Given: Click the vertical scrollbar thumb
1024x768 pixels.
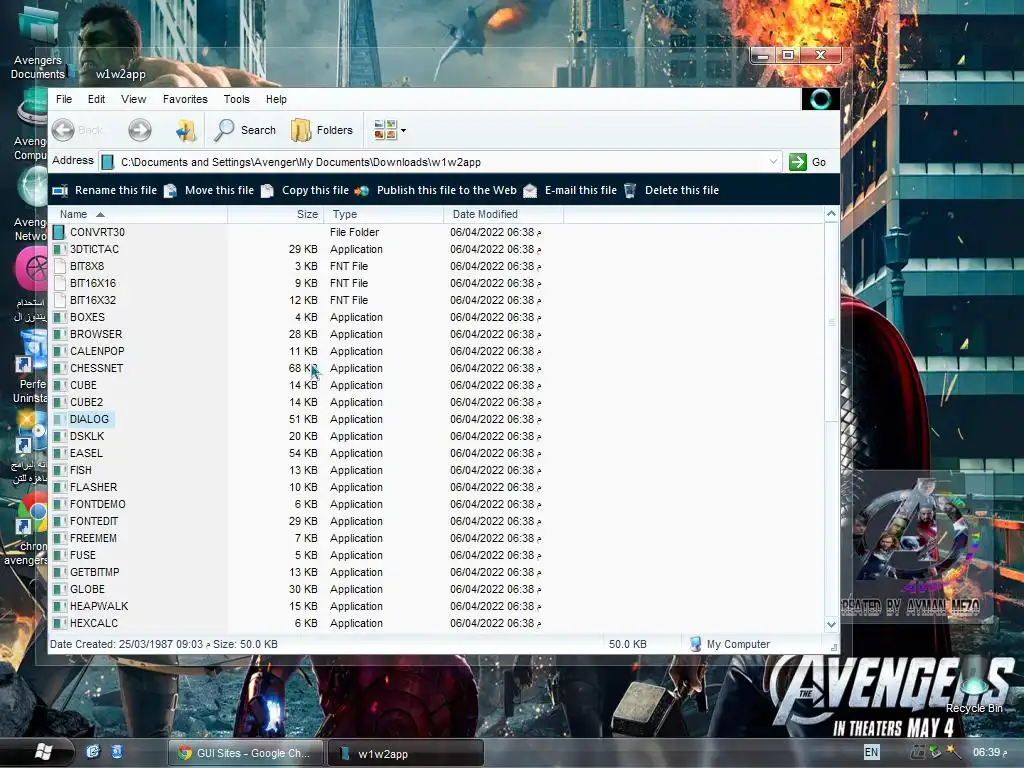Looking at the screenshot, I should 831,322.
